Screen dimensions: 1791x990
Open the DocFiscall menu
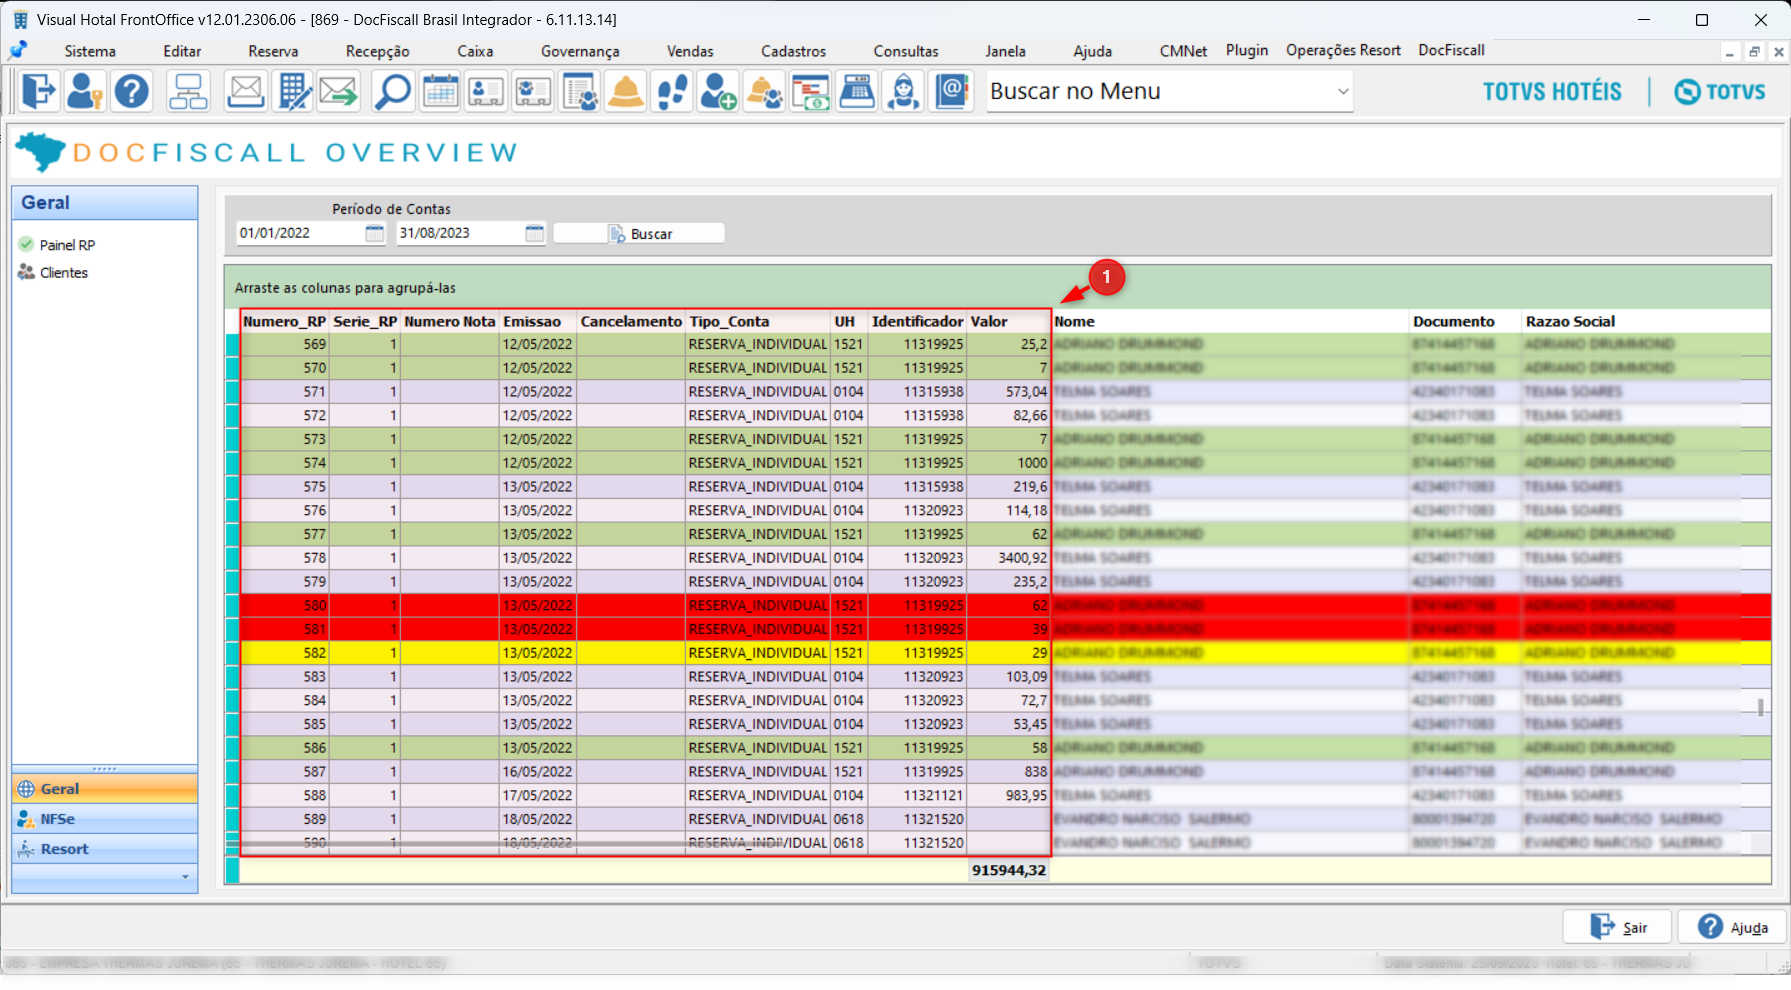click(x=1451, y=50)
